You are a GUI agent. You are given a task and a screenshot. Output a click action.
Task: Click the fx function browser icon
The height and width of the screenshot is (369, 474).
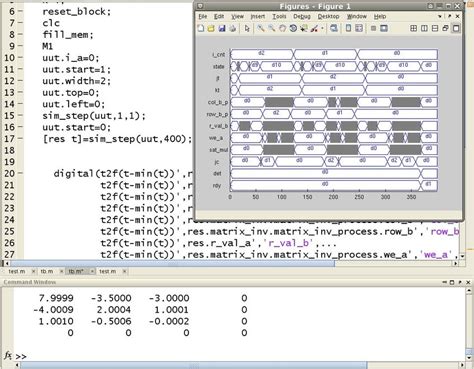click(x=8, y=355)
